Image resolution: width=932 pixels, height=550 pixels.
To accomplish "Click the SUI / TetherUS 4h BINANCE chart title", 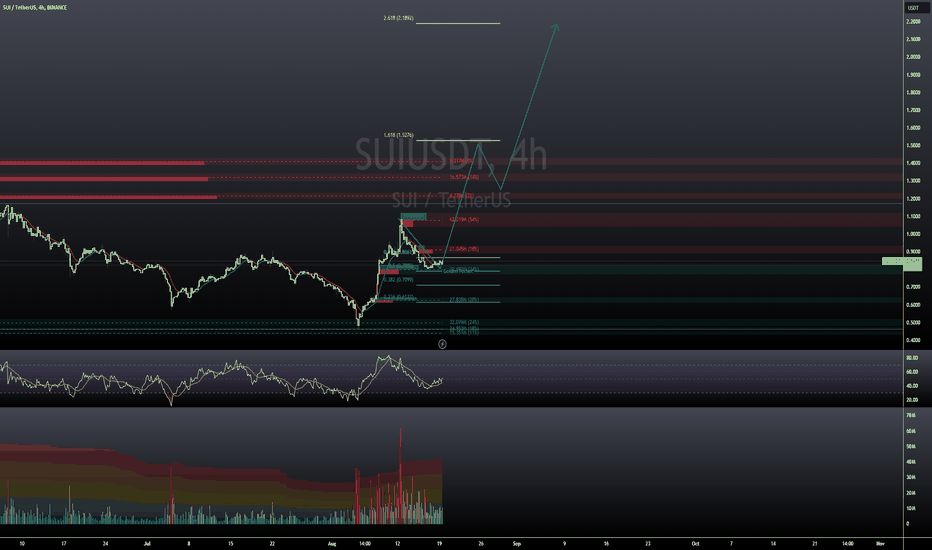I will click(x=34, y=8).
